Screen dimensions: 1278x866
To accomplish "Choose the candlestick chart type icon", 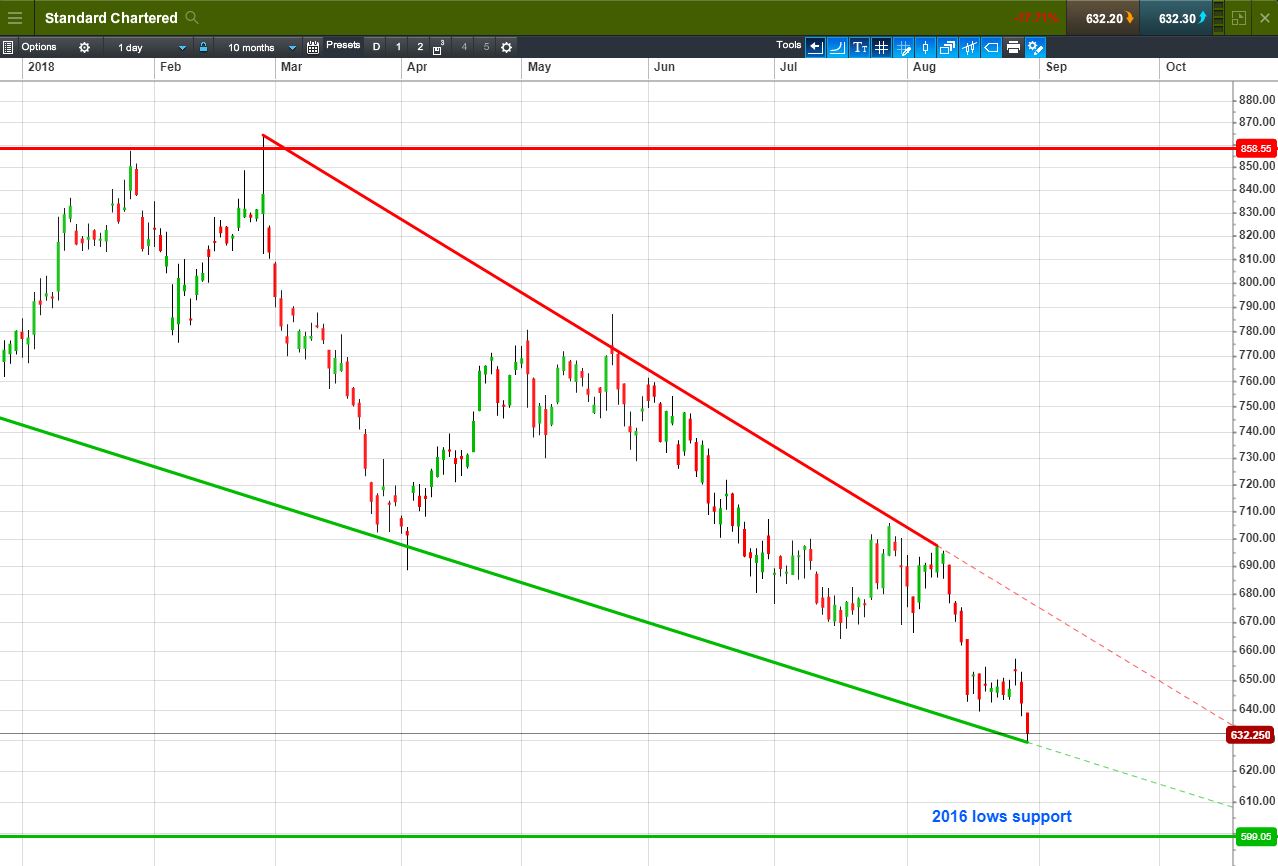I will click(x=925, y=47).
